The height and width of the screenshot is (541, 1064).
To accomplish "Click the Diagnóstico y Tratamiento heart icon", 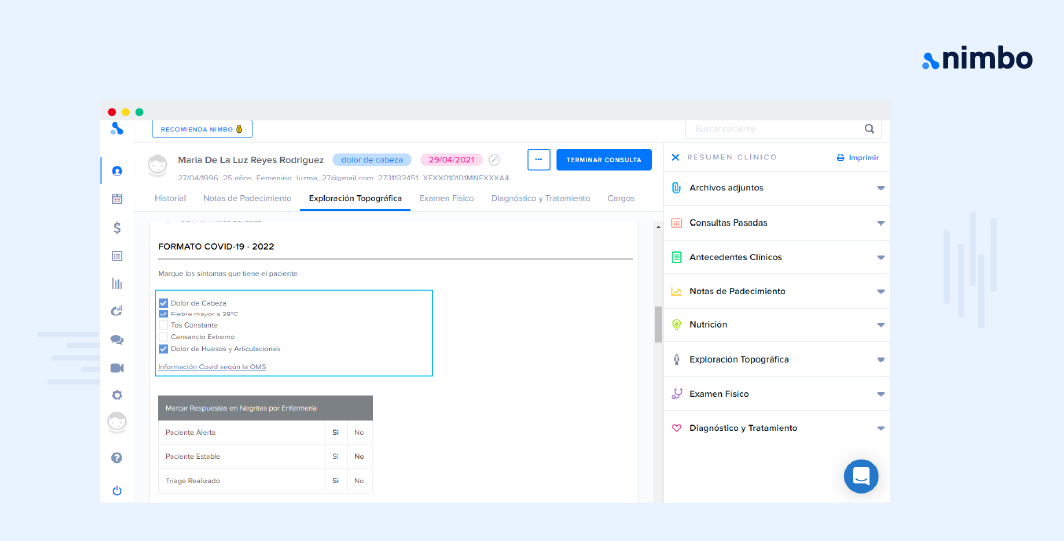I will click(x=676, y=428).
